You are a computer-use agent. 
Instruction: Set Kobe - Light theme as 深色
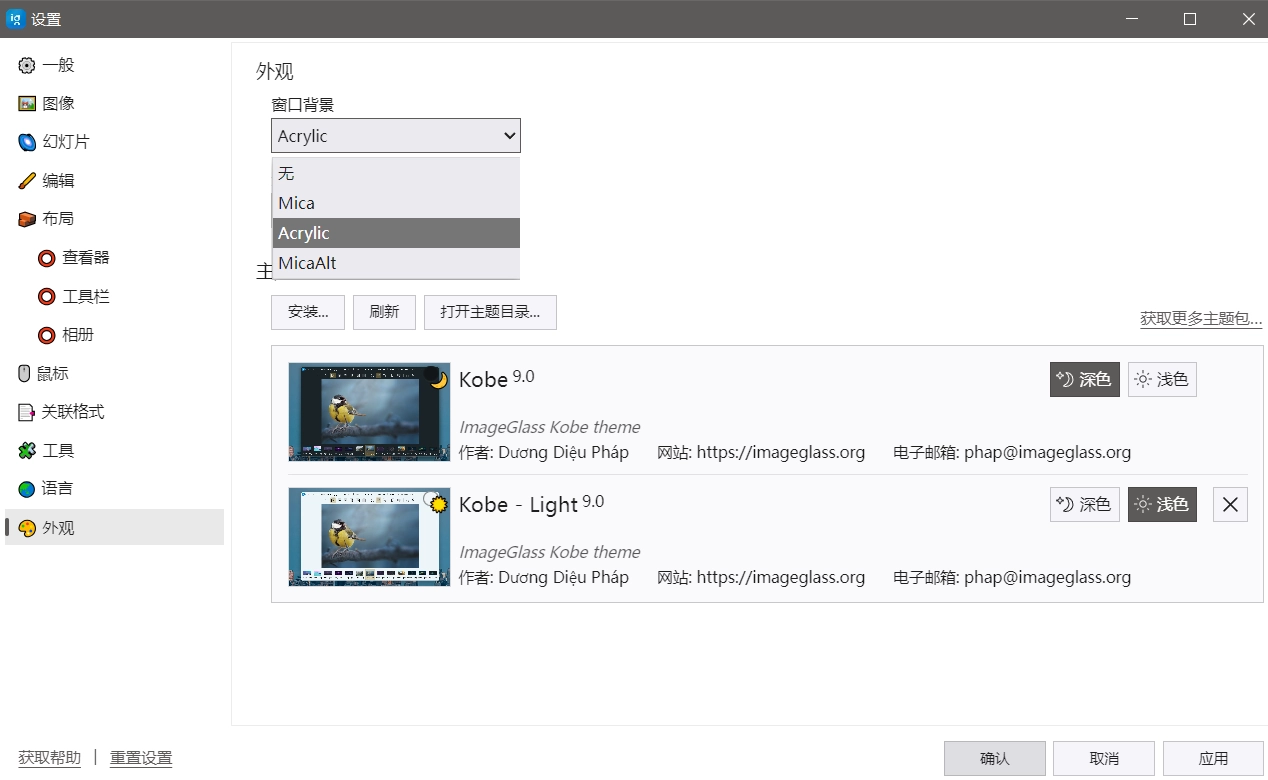[1084, 505]
